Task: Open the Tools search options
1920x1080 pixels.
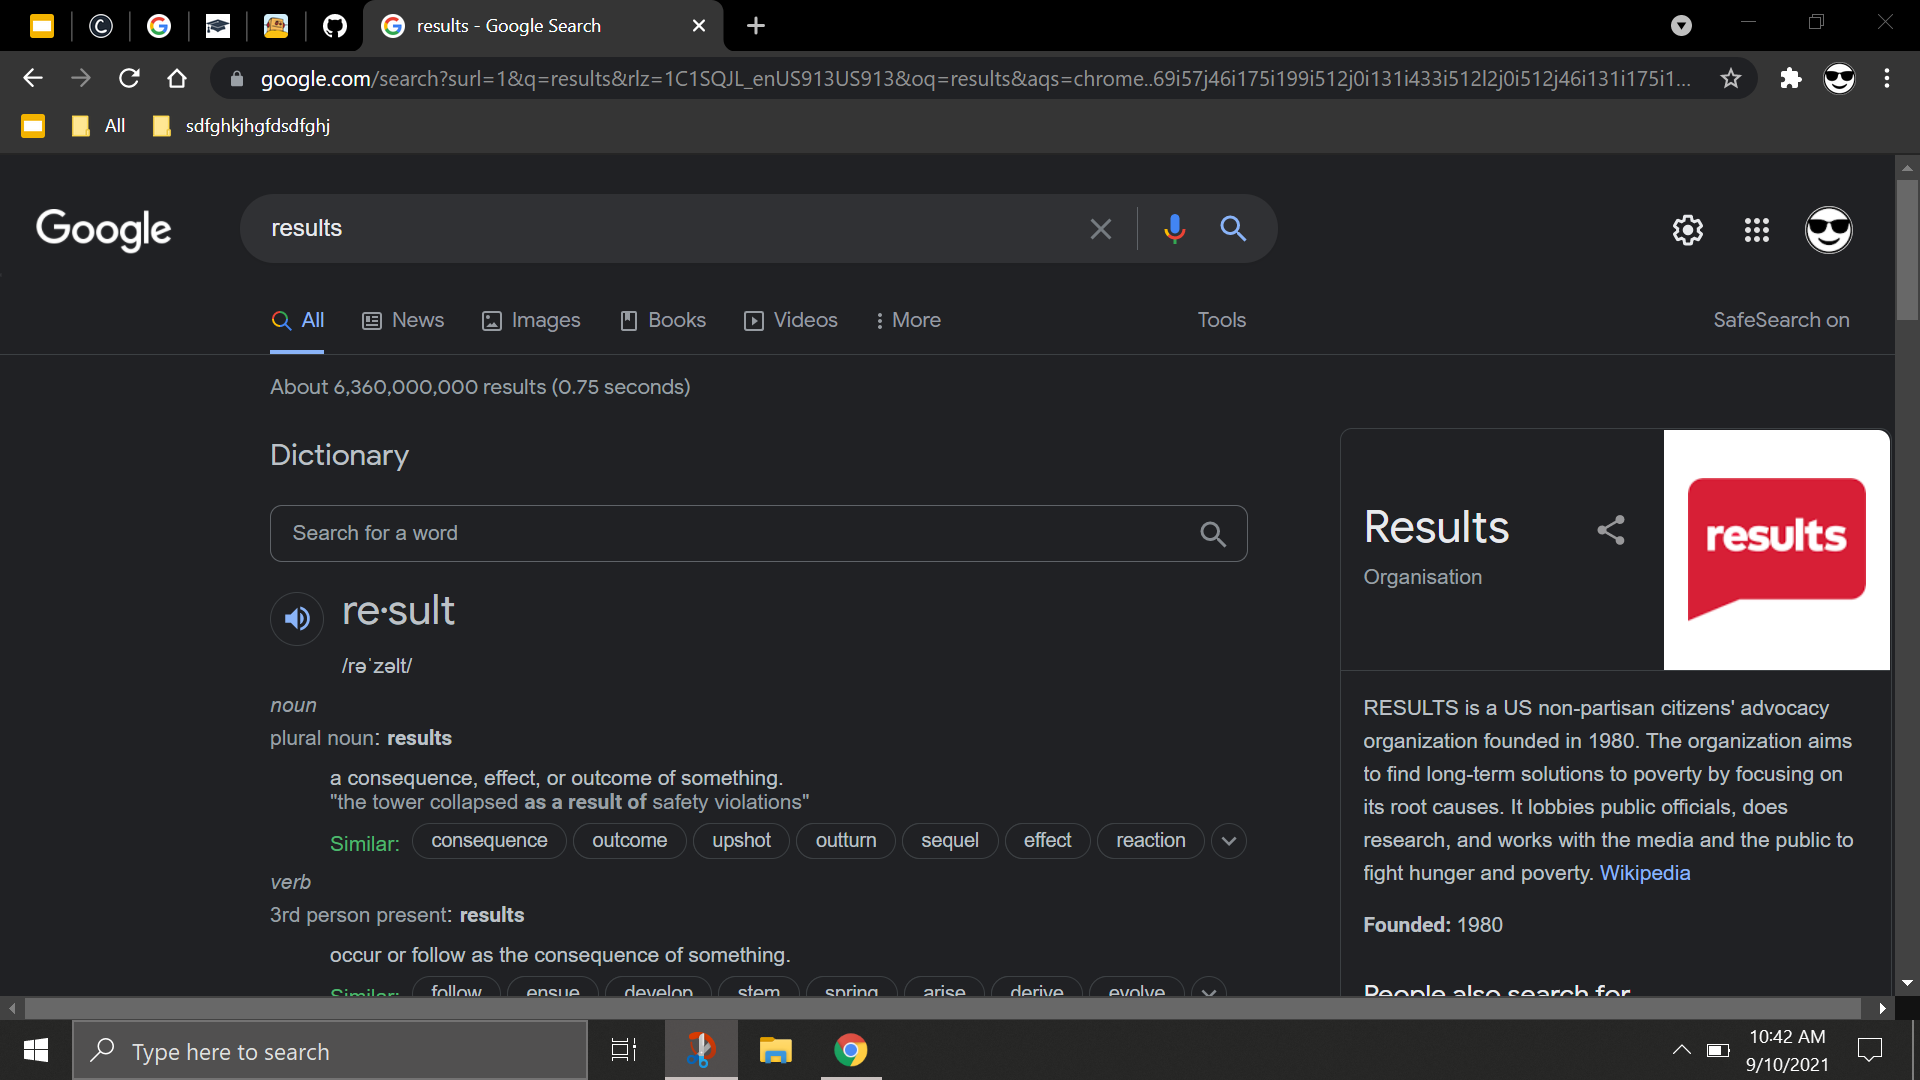Action: tap(1222, 320)
